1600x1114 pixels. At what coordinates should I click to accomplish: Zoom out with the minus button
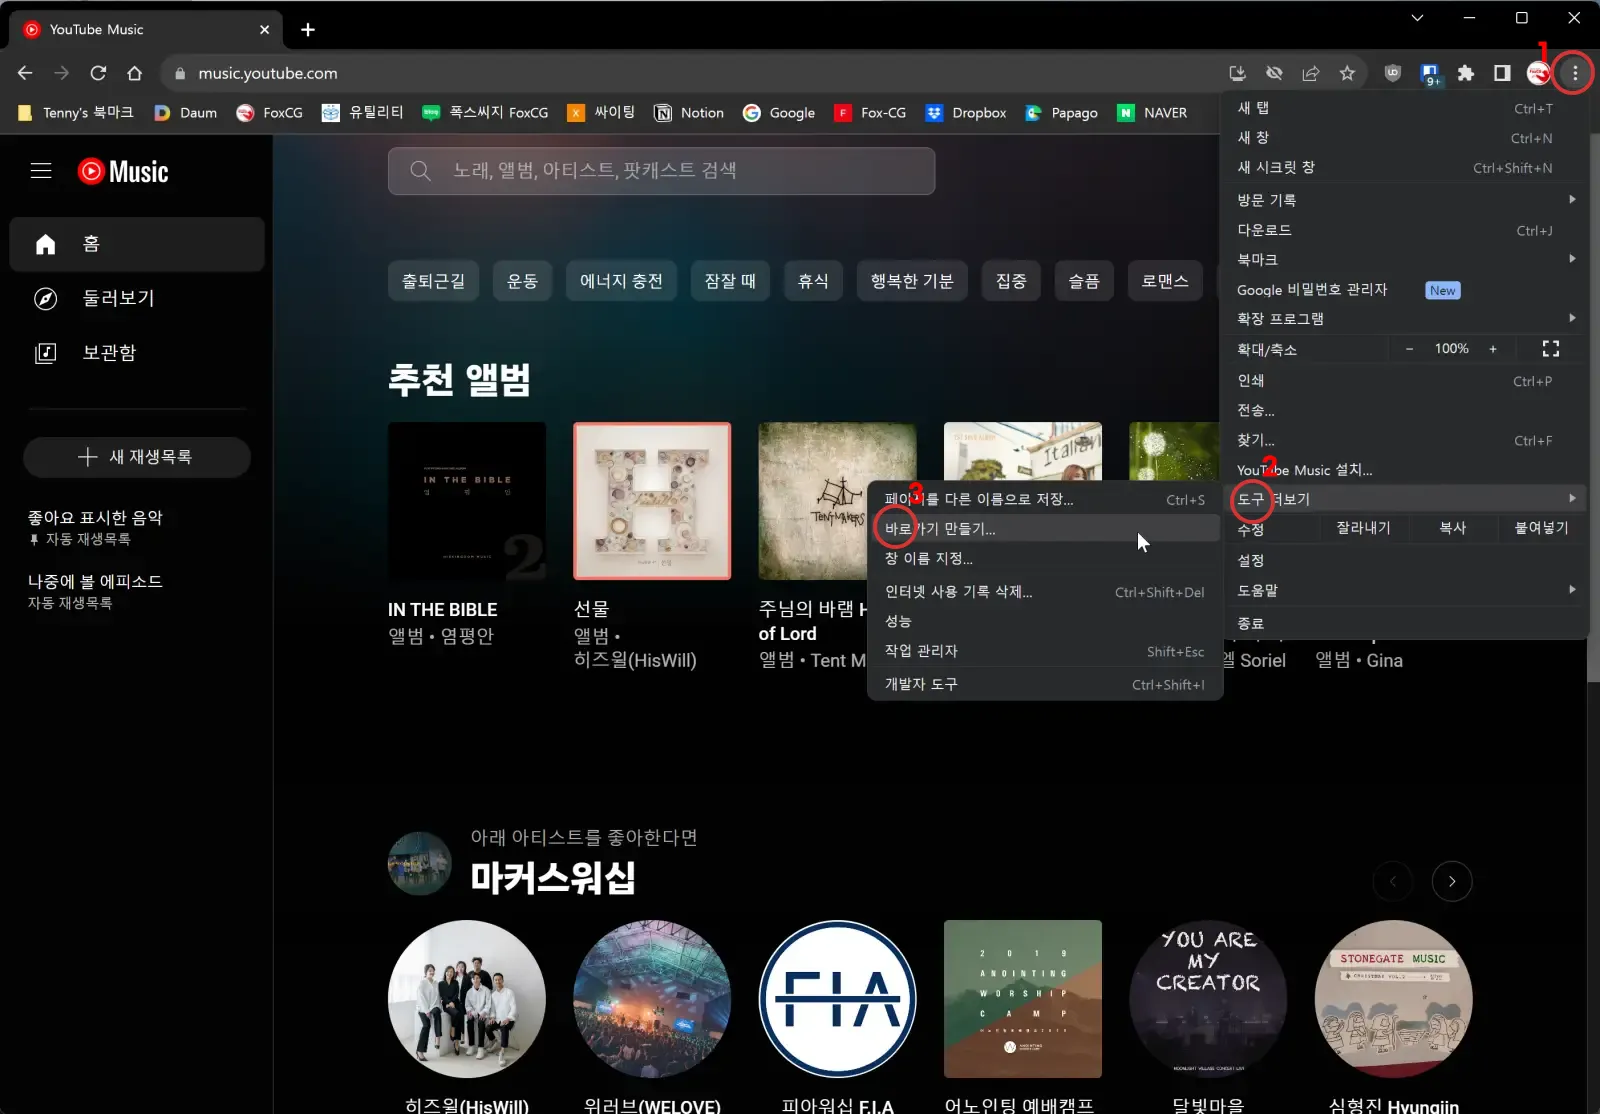[x=1409, y=348]
